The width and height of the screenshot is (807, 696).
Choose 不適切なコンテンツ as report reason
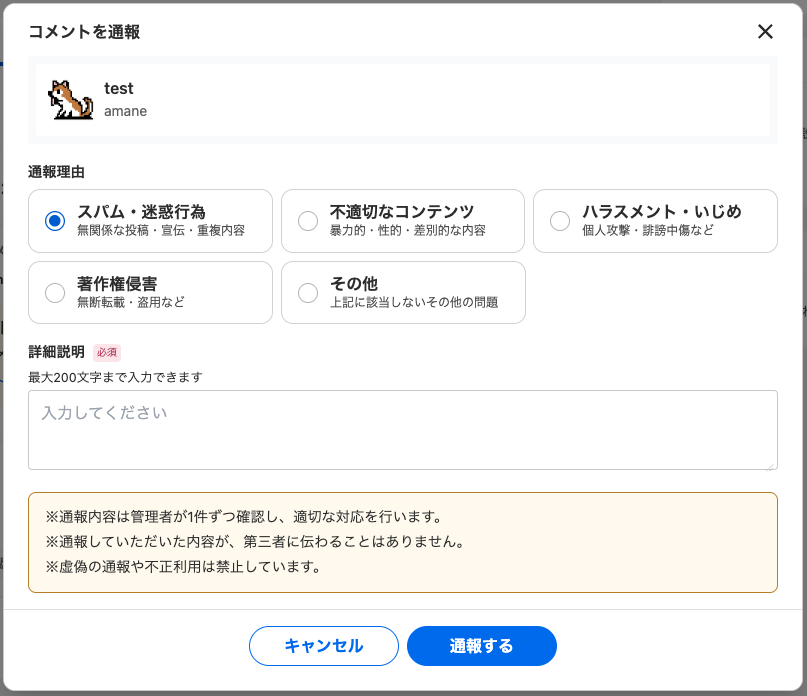pyautogui.click(x=308, y=220)
